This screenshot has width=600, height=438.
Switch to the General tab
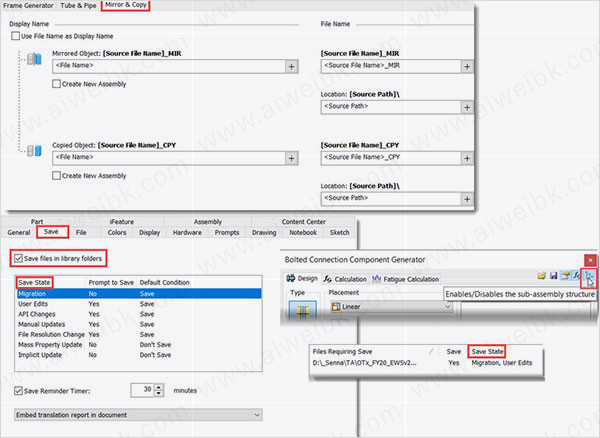19,232
